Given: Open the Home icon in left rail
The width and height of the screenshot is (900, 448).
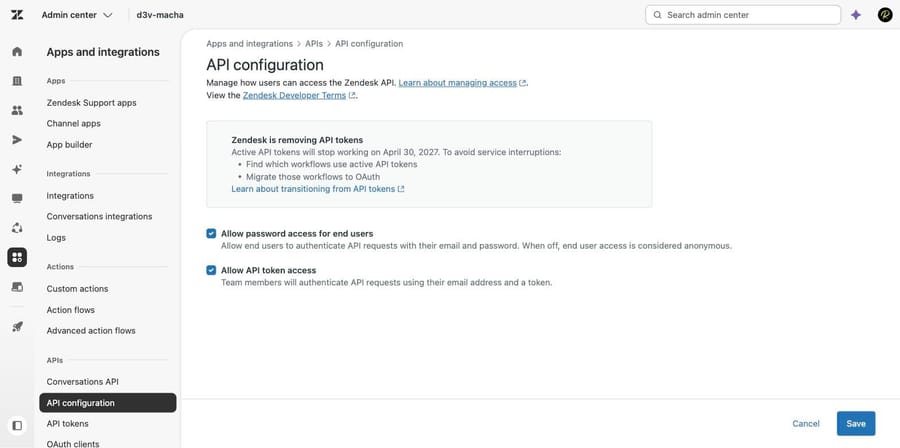Looking at the screenshot, I should click(17, 52).
